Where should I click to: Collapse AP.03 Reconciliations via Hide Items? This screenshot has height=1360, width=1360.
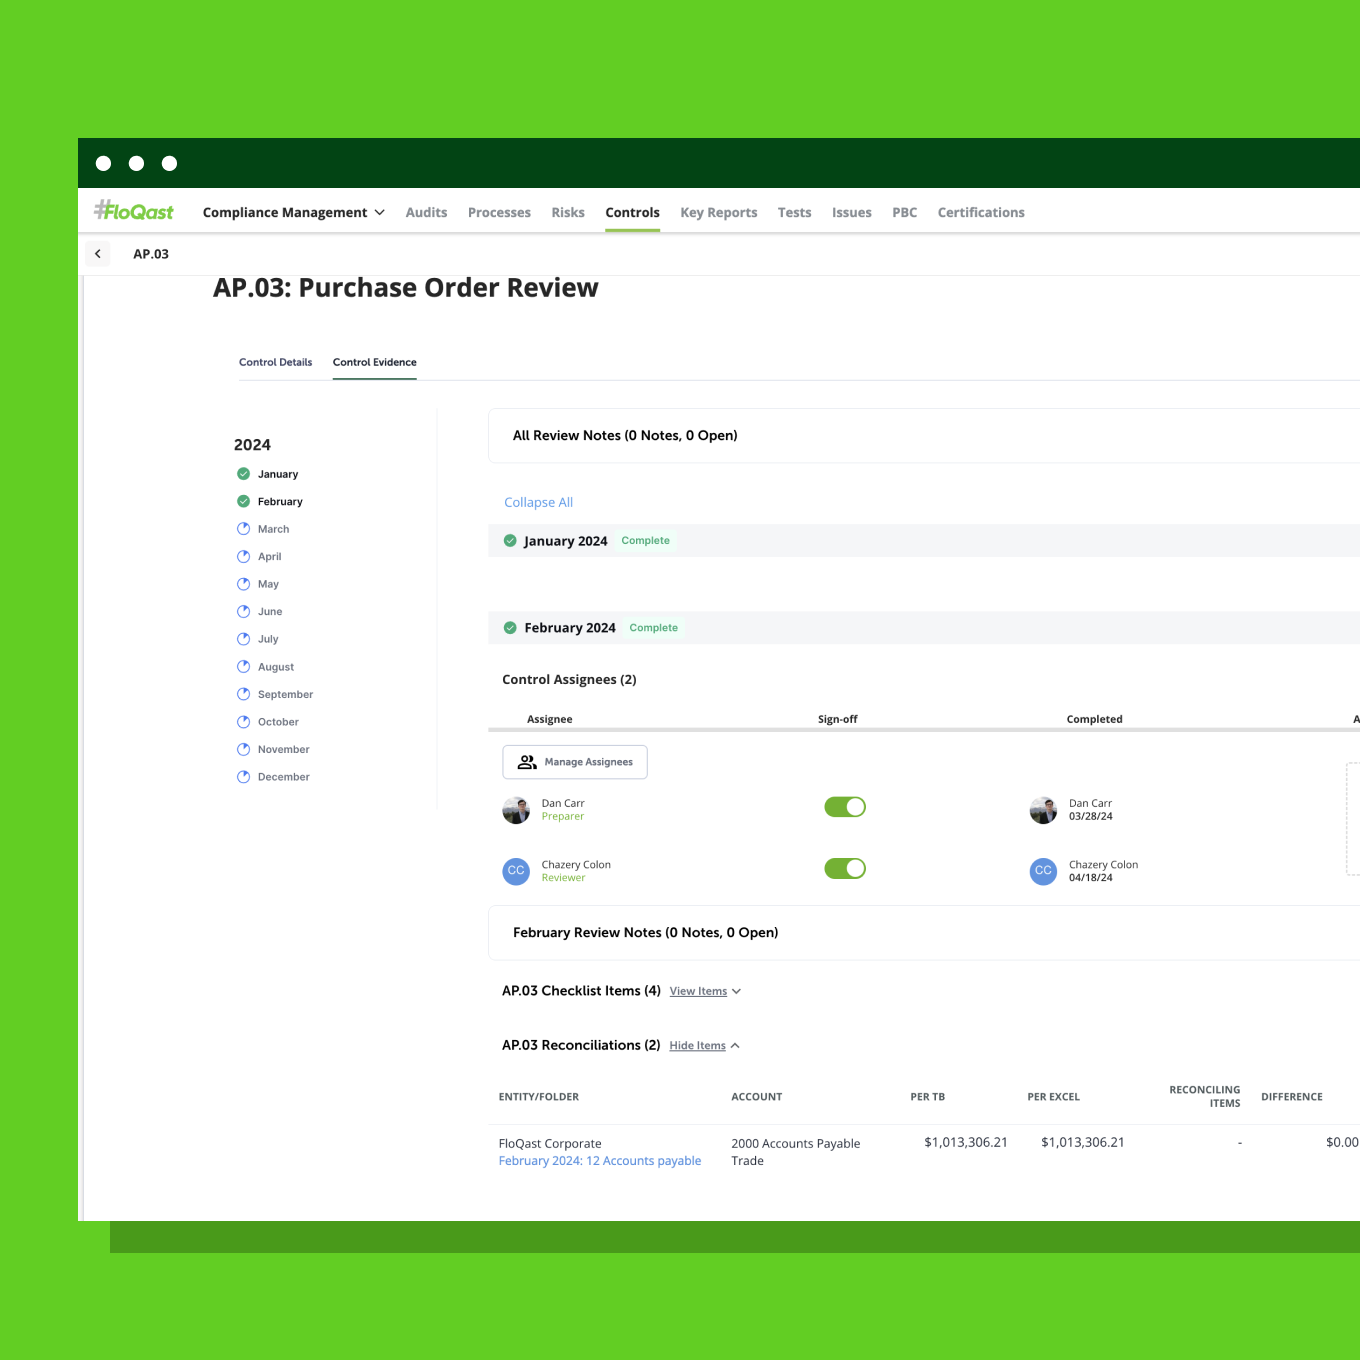click(x=704, y=1046)
